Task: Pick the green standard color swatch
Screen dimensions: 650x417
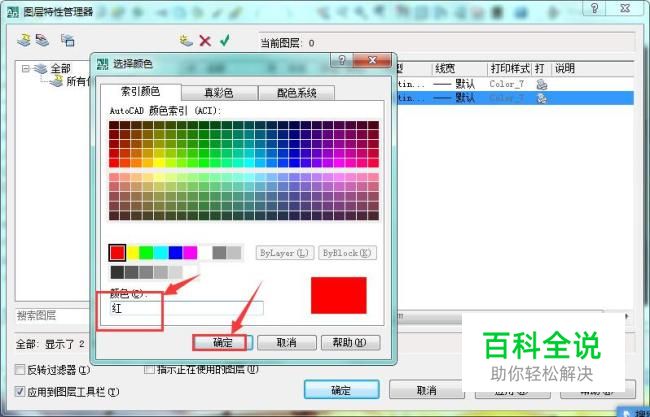Action: (146, 253)
